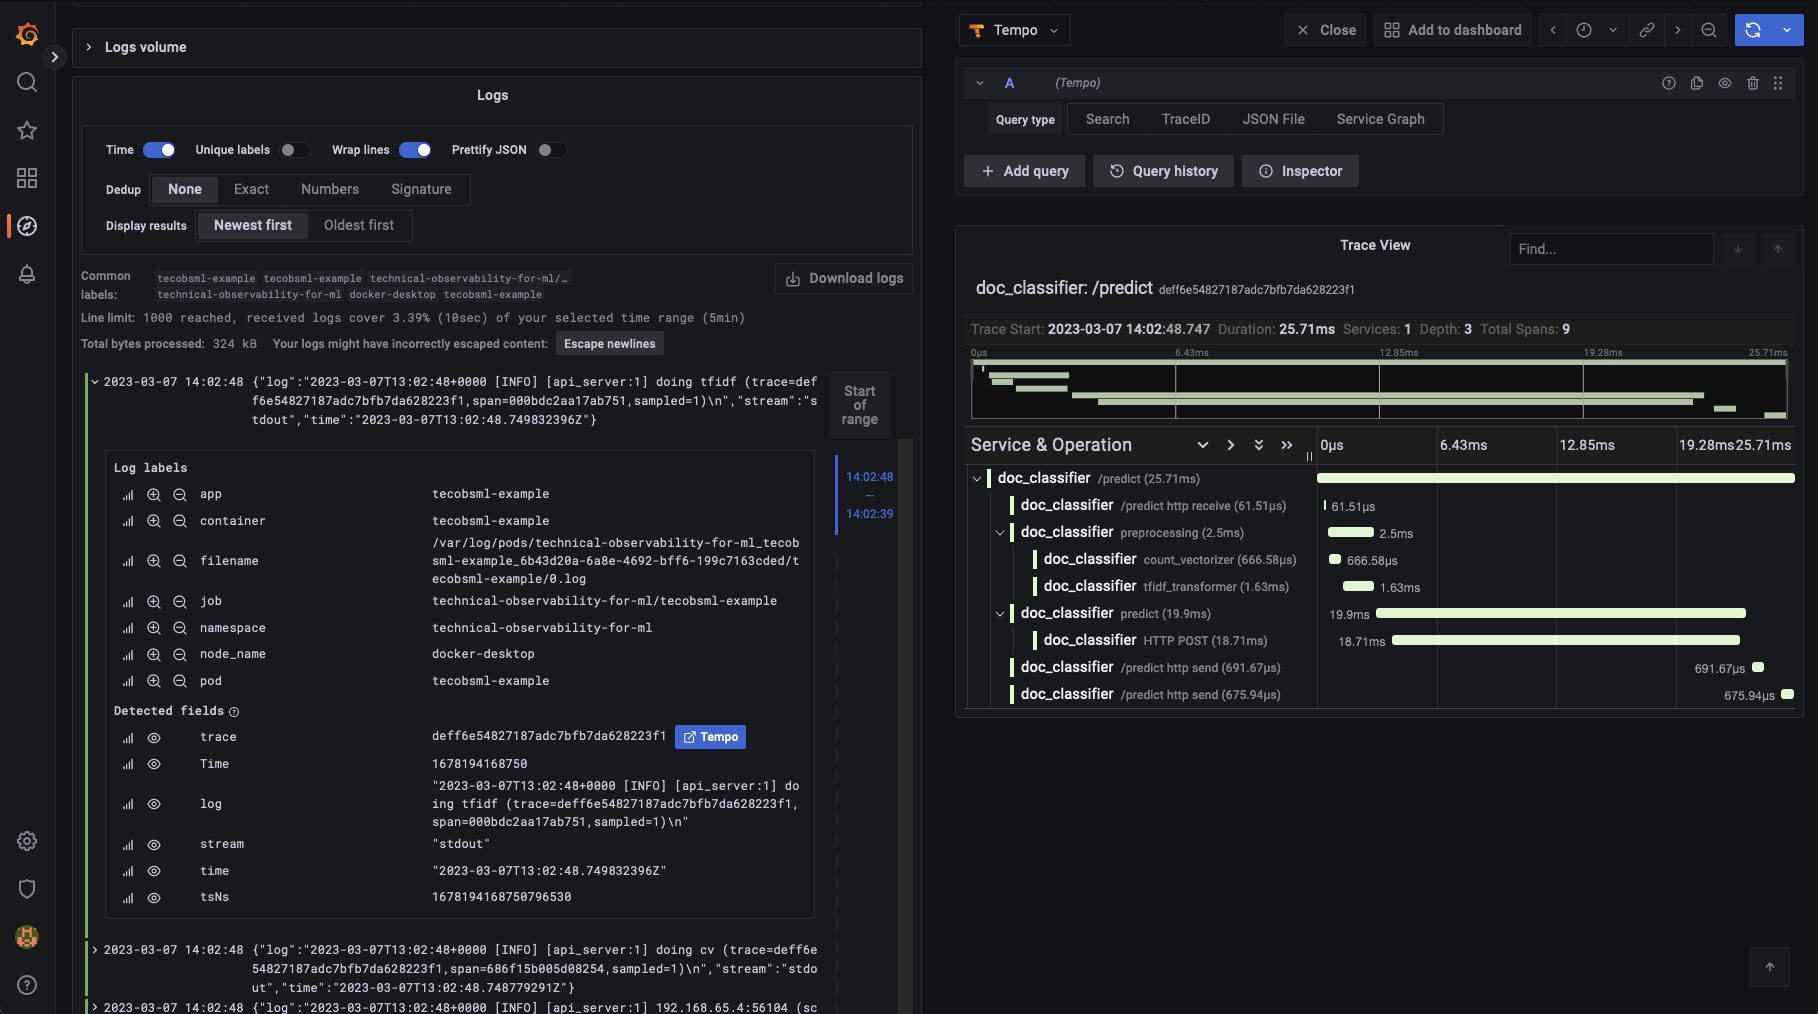This screenshot has height=1014, width=1818.
Task: Grab query A drag handle icon
Action: click(1778, 83)
